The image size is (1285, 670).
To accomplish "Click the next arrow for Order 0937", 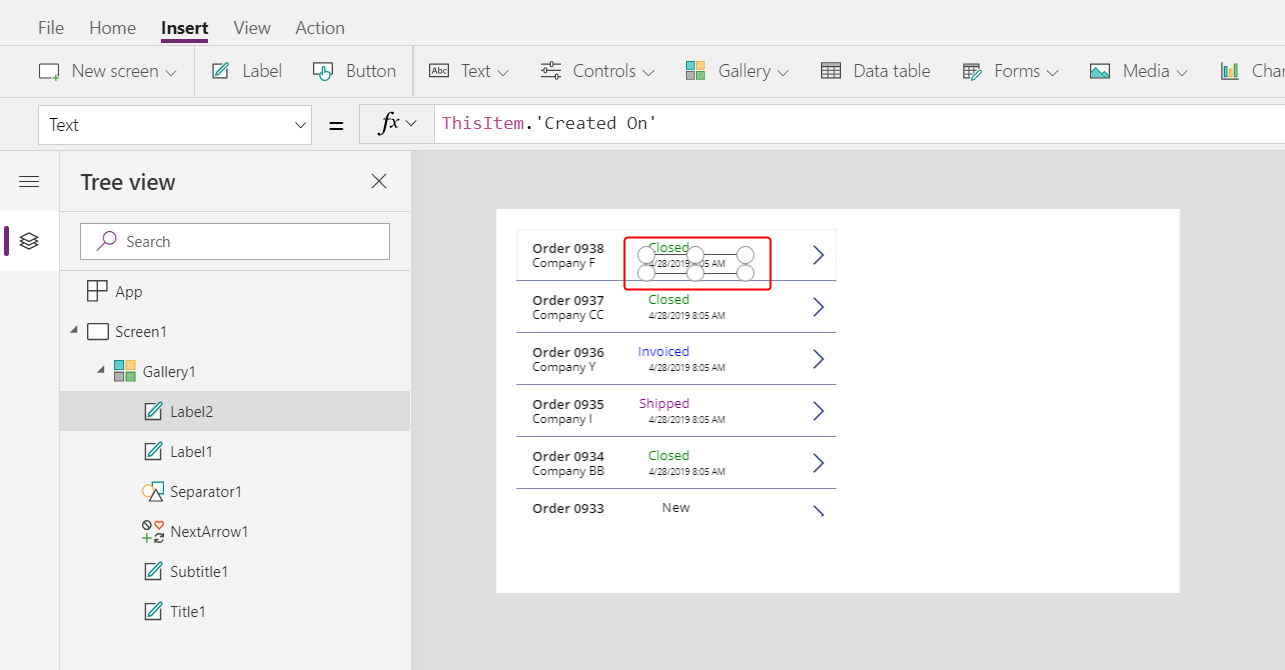I will 818,307.
